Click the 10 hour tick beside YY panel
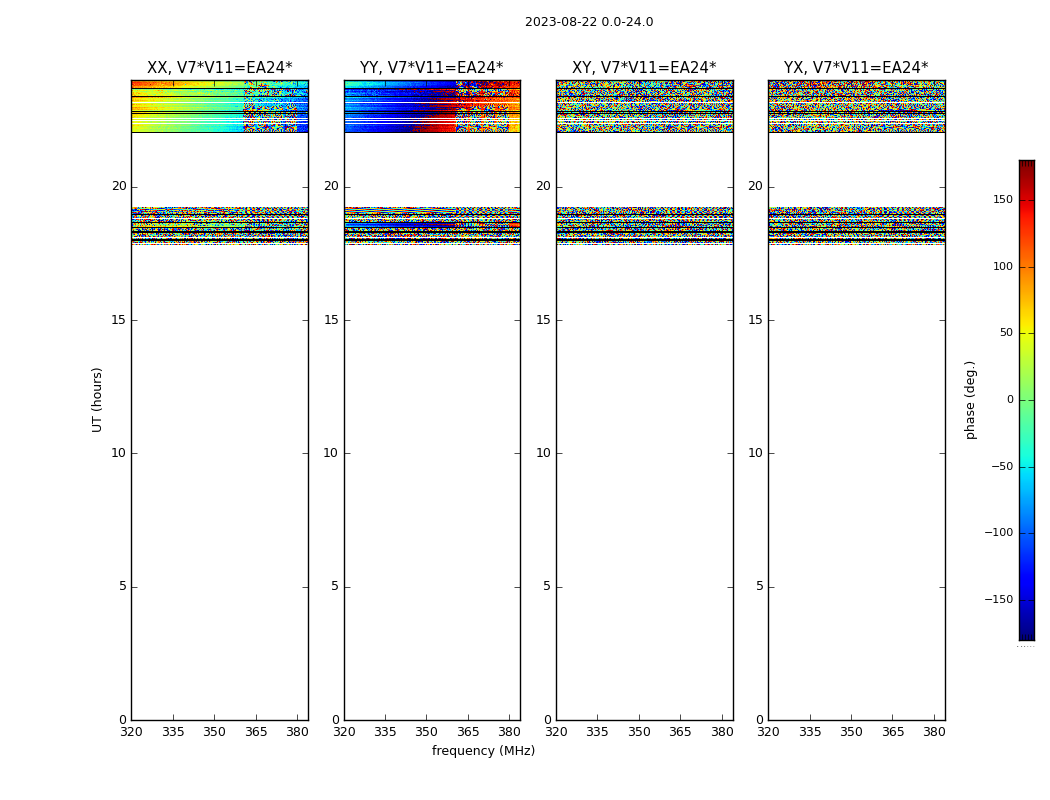 pyautogui.click(x=331, y=453)
